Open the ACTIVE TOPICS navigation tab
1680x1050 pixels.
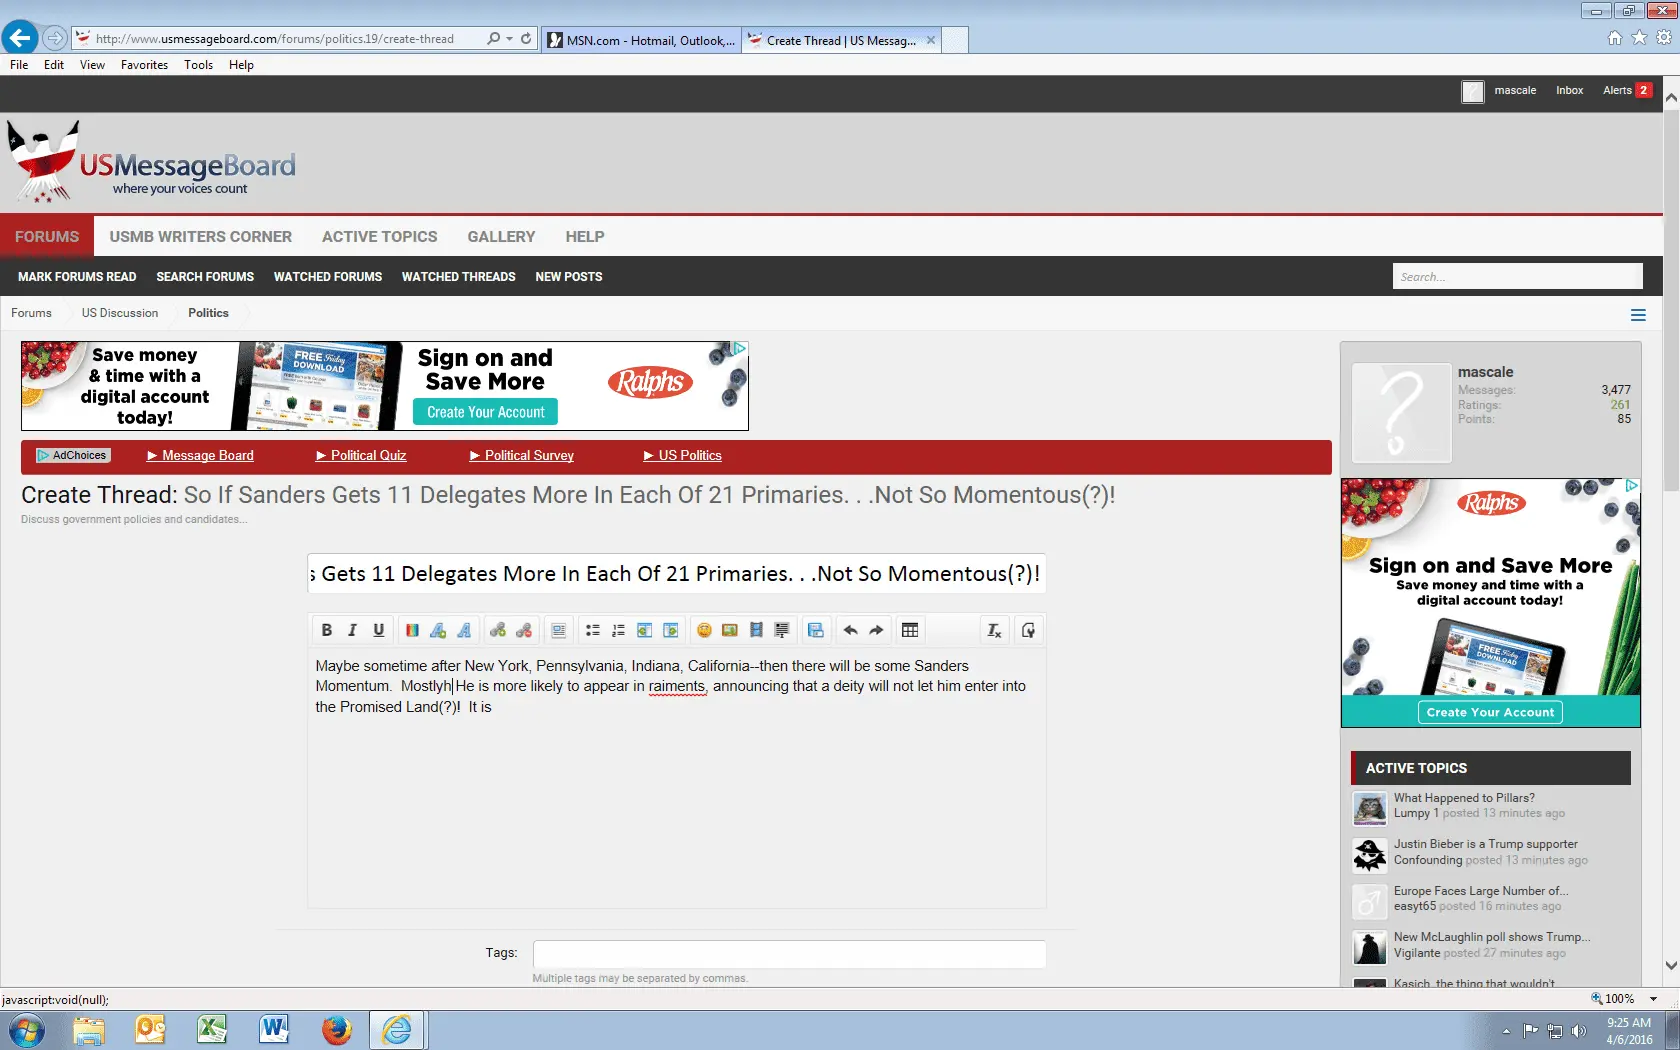[380, 237]
